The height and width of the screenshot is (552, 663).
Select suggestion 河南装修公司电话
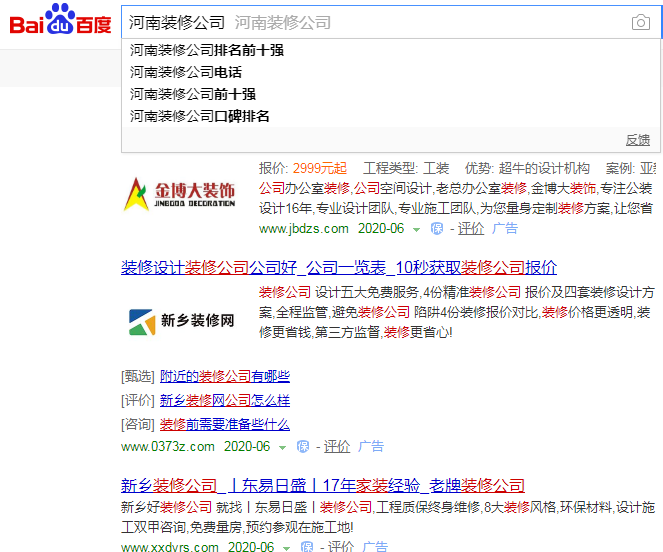point(185,72)
